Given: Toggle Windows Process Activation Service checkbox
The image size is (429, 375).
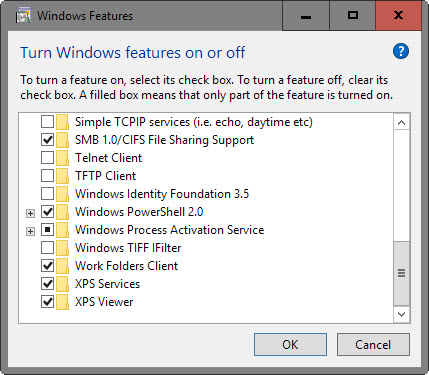Looking at the screenshot, I should click(47, 230).
